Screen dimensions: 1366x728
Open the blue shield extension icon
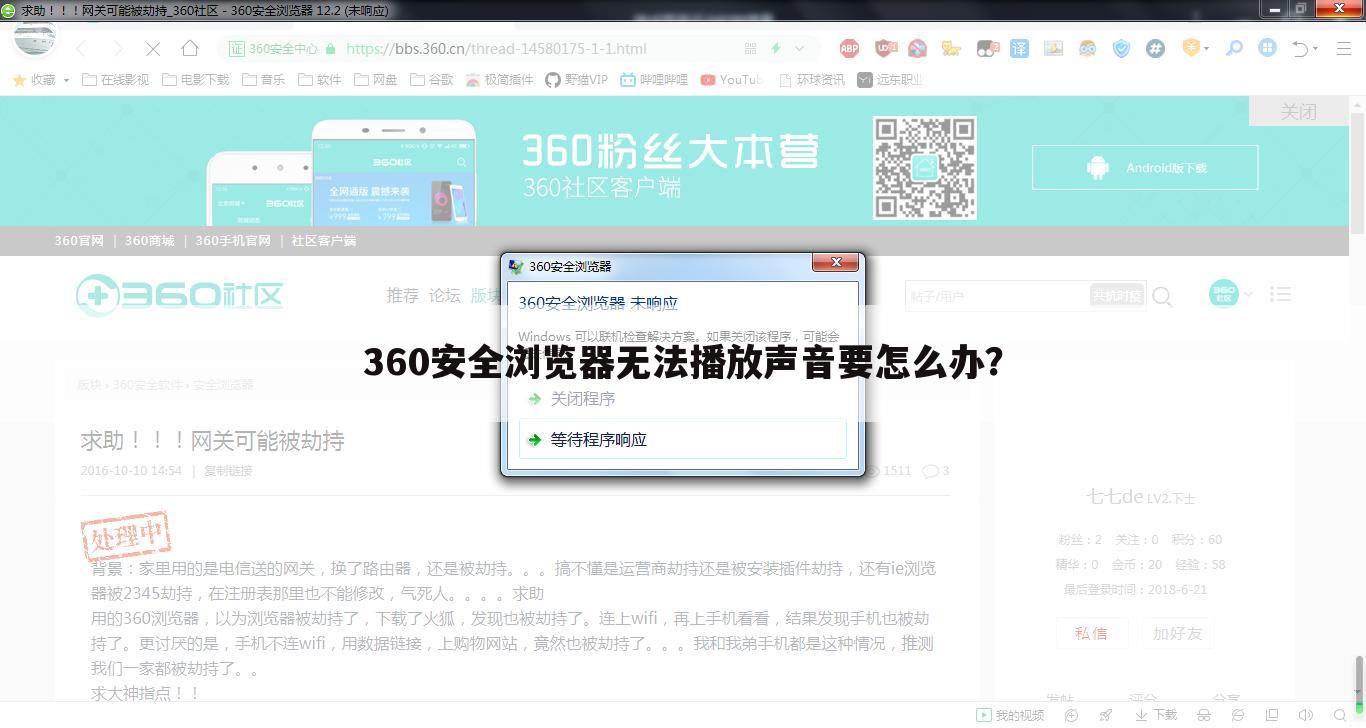pyautogui.click(x=1121, y=48)
